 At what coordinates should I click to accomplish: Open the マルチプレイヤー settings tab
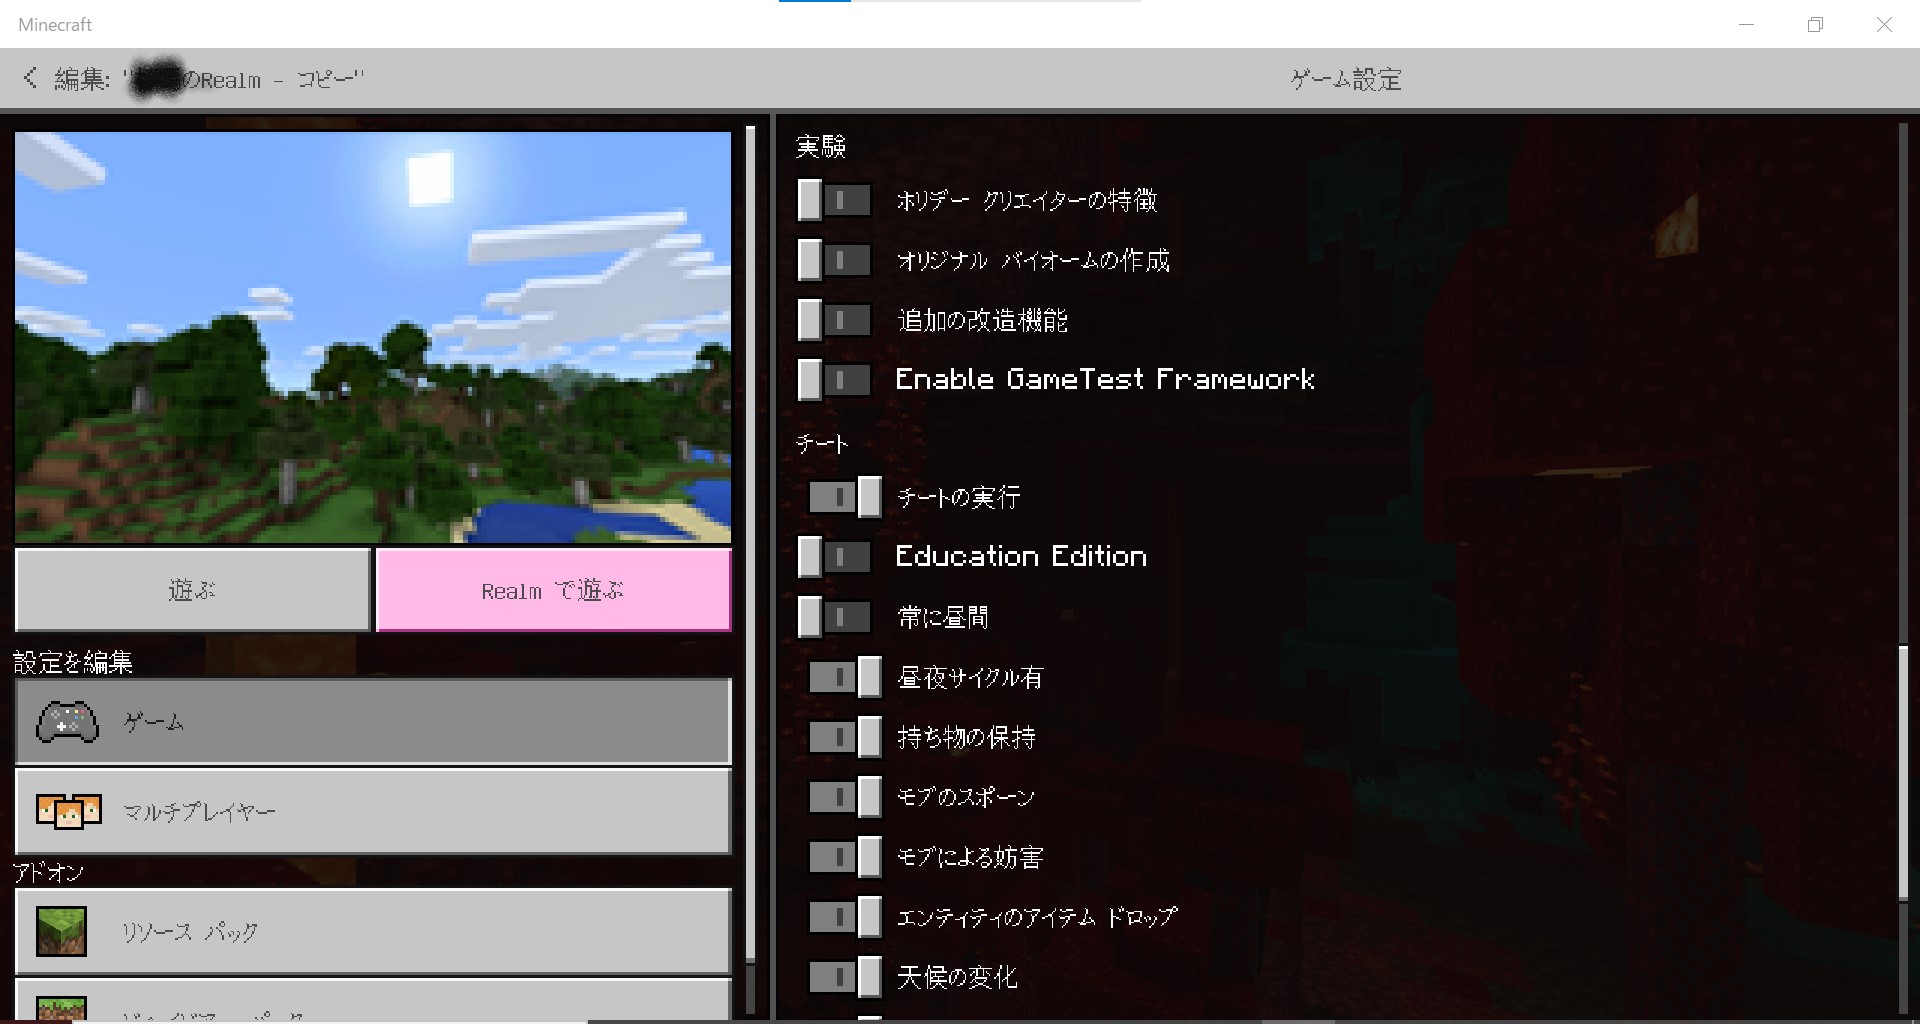pyautogui.click(x=373, y=811)
